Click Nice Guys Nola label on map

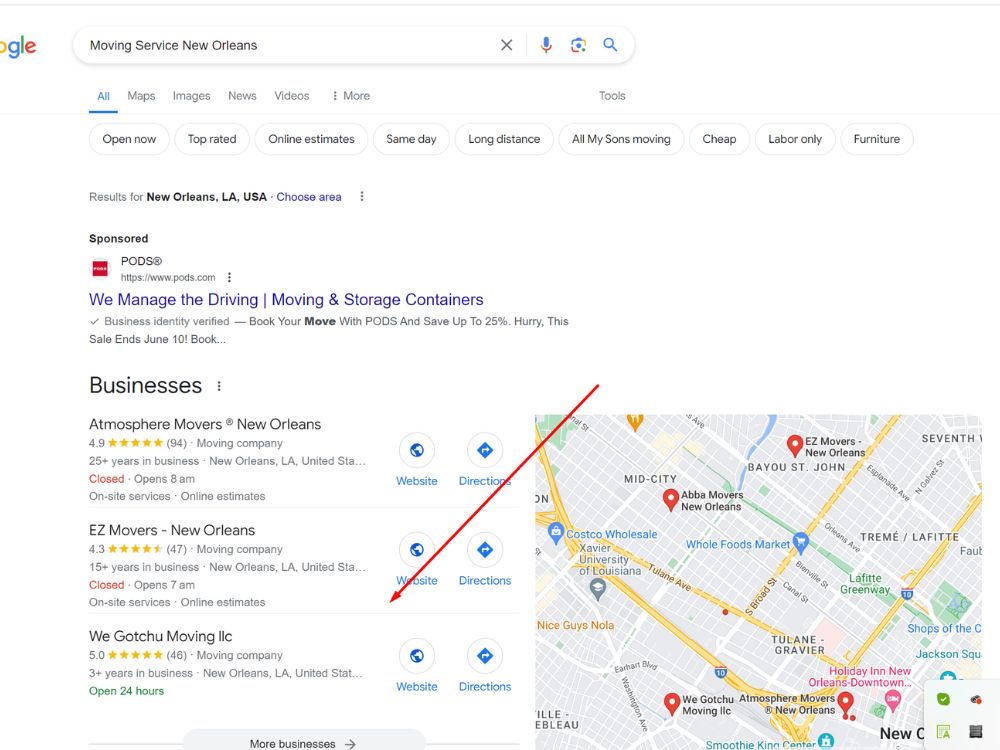click(x=575, y=626)
